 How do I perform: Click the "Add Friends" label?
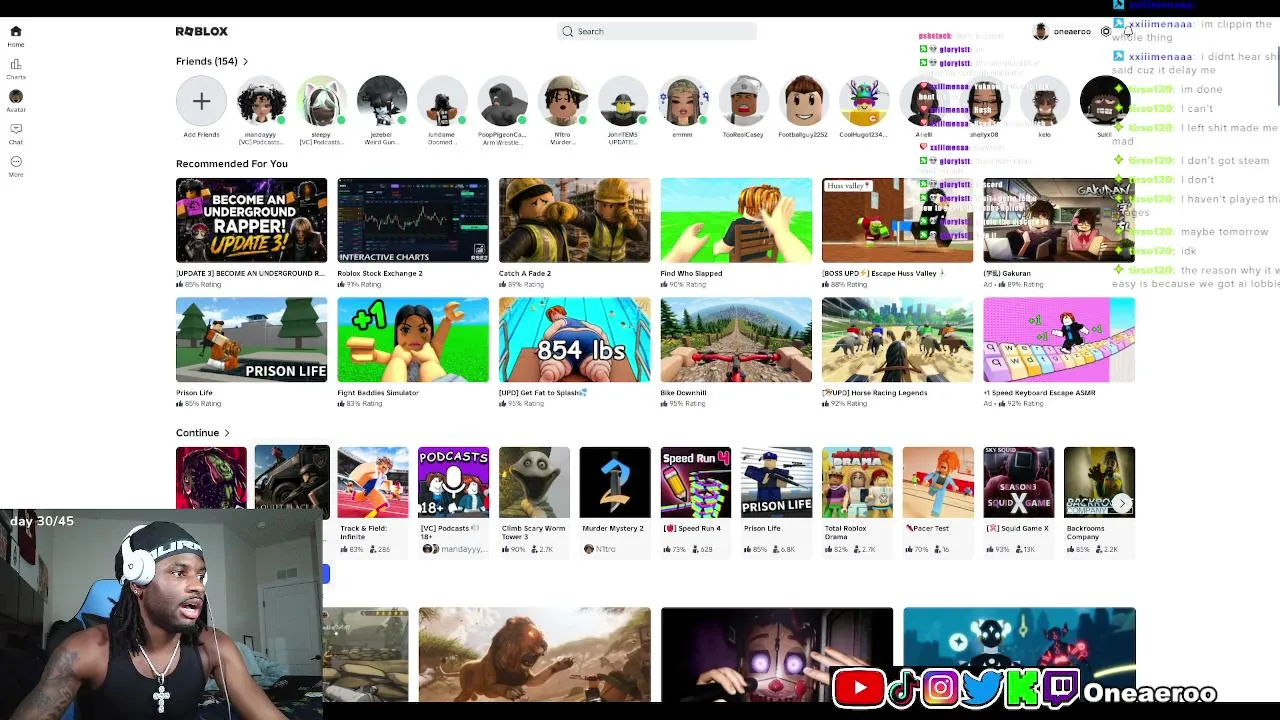coord(201,135)
